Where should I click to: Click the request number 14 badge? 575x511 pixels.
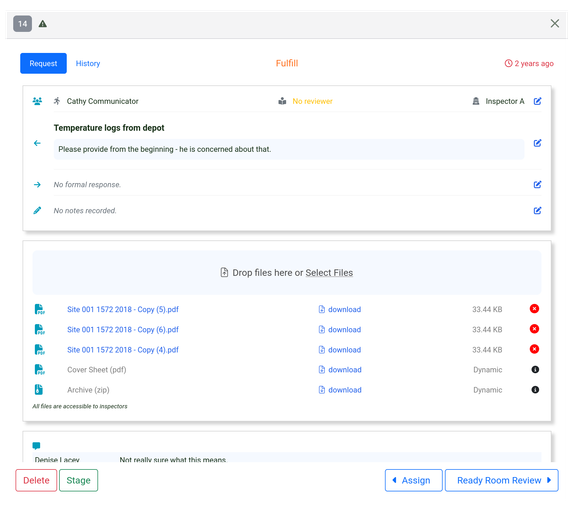(23, 24)
